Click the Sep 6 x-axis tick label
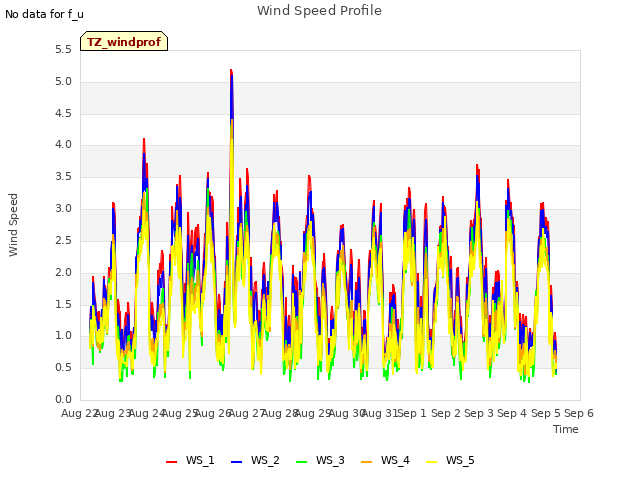640x480 pixels. (x=579, y=413)
